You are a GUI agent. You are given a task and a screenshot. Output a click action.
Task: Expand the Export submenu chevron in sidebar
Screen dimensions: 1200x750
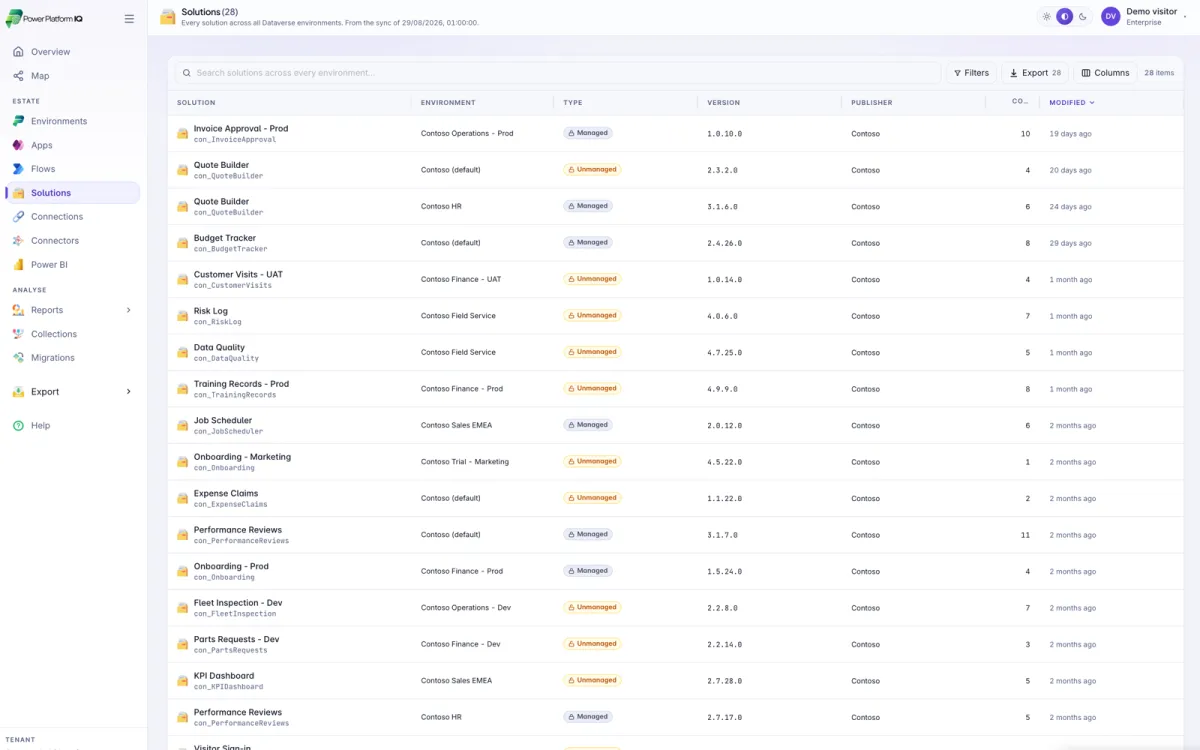[x=128, y=392]
